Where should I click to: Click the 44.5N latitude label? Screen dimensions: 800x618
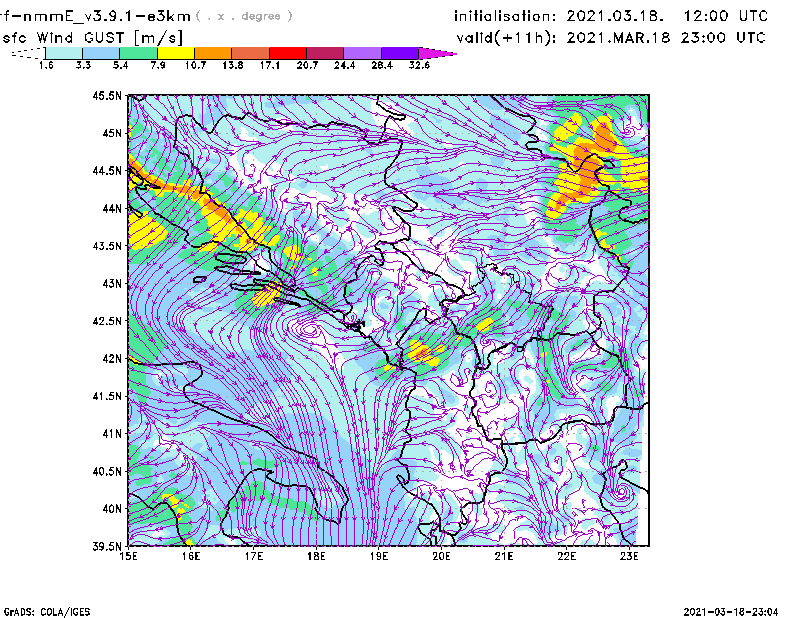pos(107,170)
